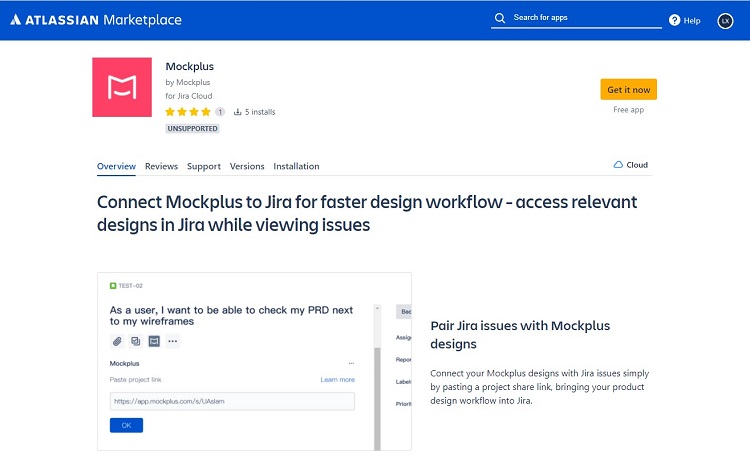Open the user profile avatar
The height and width of the screenshot is (459, 750).
pos(725,21)
